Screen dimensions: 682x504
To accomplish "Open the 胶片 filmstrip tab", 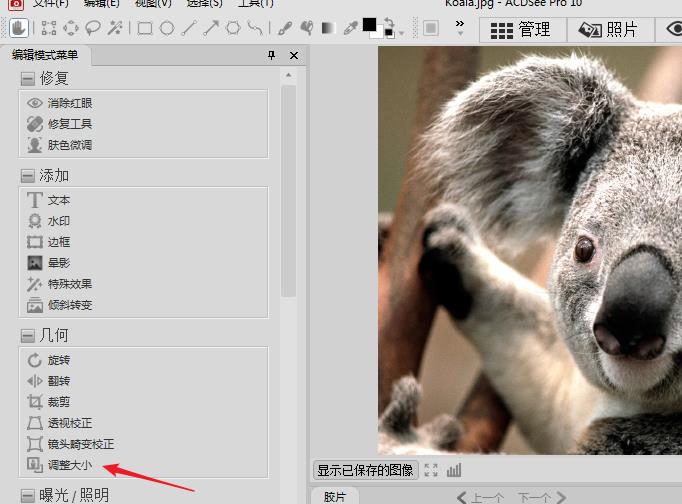I will click(335, 496).
